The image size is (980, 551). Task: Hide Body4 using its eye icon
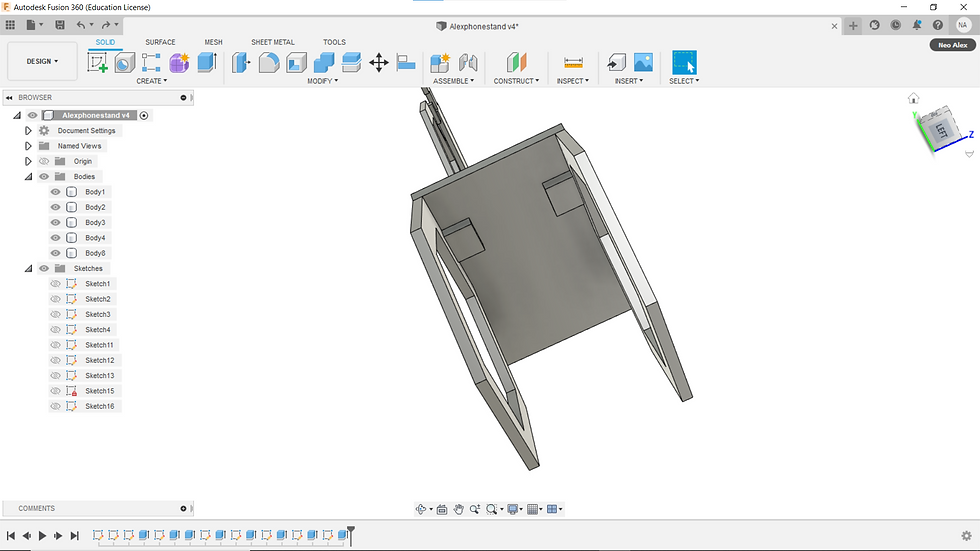[56, 238]
